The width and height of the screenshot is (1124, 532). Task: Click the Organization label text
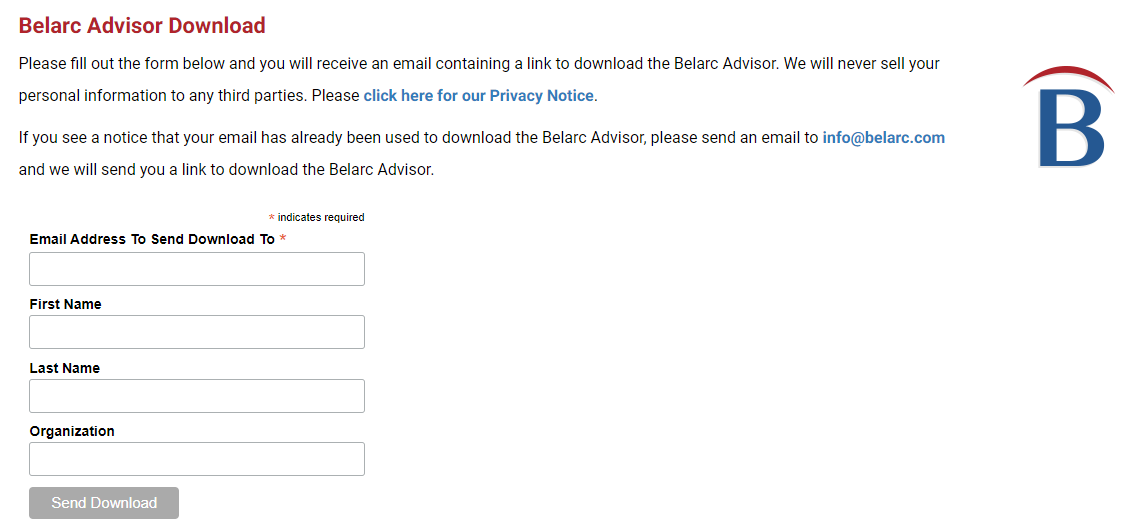pyautogui.click(x=72, y=431)
